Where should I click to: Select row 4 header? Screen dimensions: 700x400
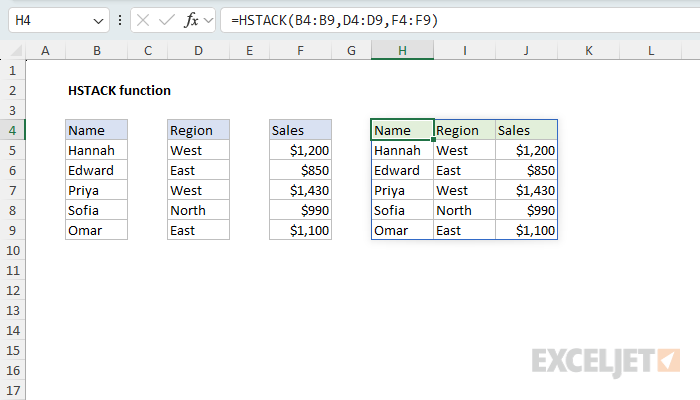12,130
